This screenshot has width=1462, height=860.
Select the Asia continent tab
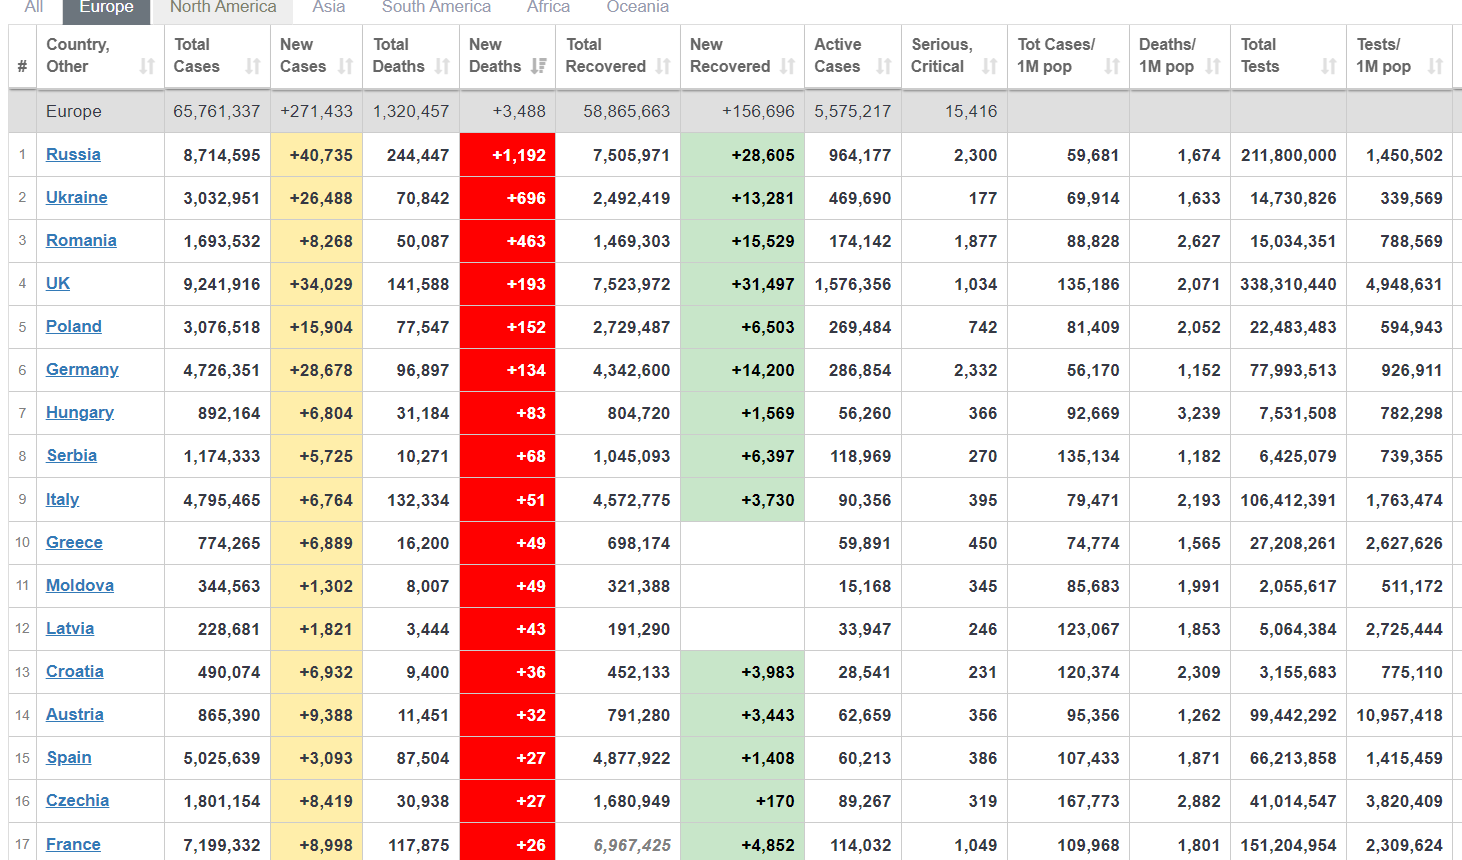[x=328, y=8]
